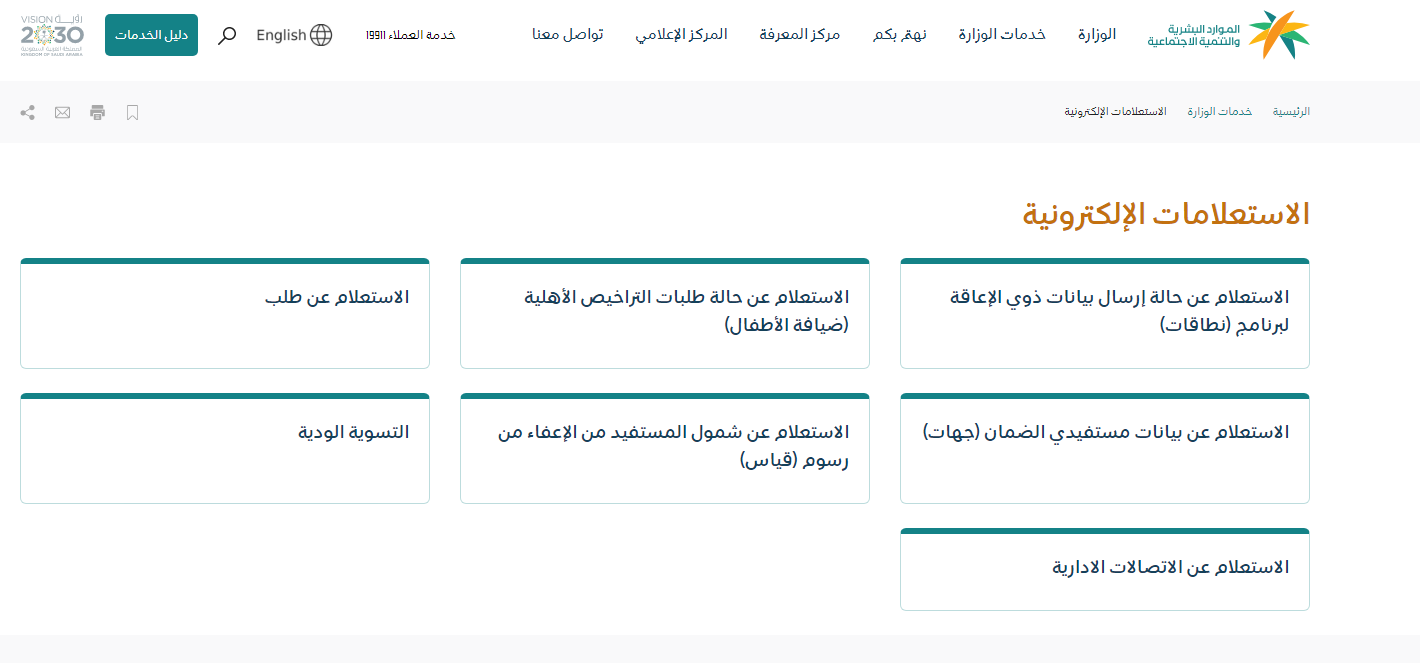The width and height of the screenshot is (1420, 663).
Task: Go to المركز الإعلامي in navigation
Action: click(681, 35)
